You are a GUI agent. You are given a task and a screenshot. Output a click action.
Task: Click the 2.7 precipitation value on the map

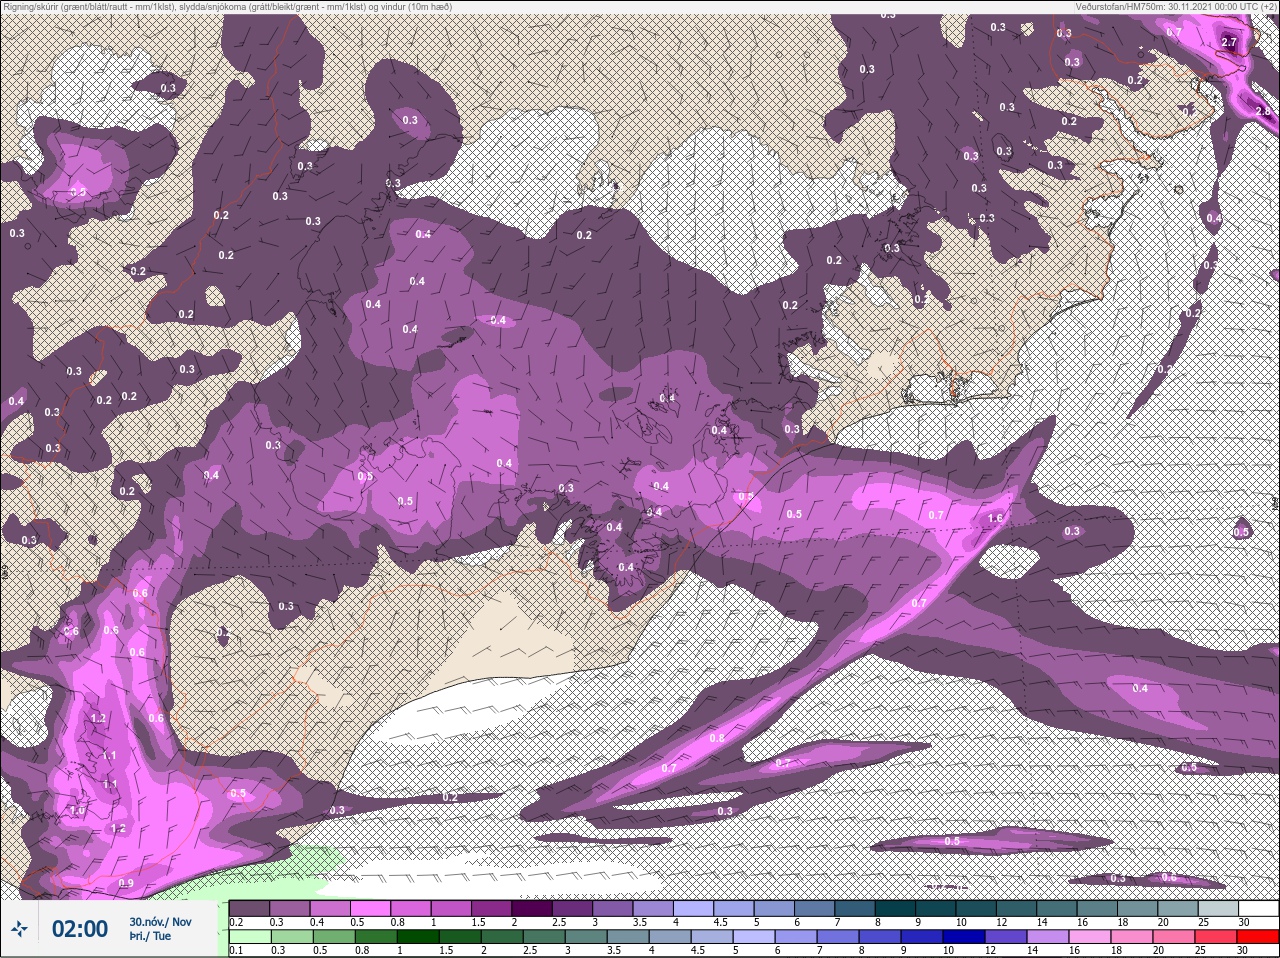tap(1229, 43)
